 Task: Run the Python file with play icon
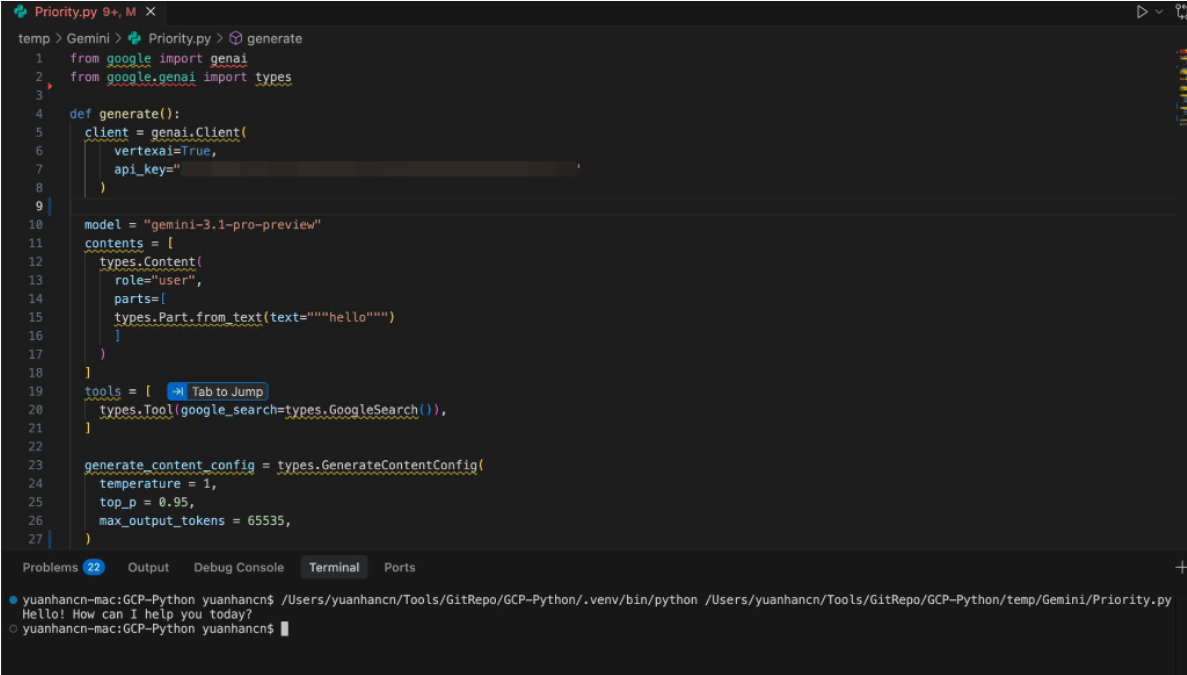coord(1142,12)
